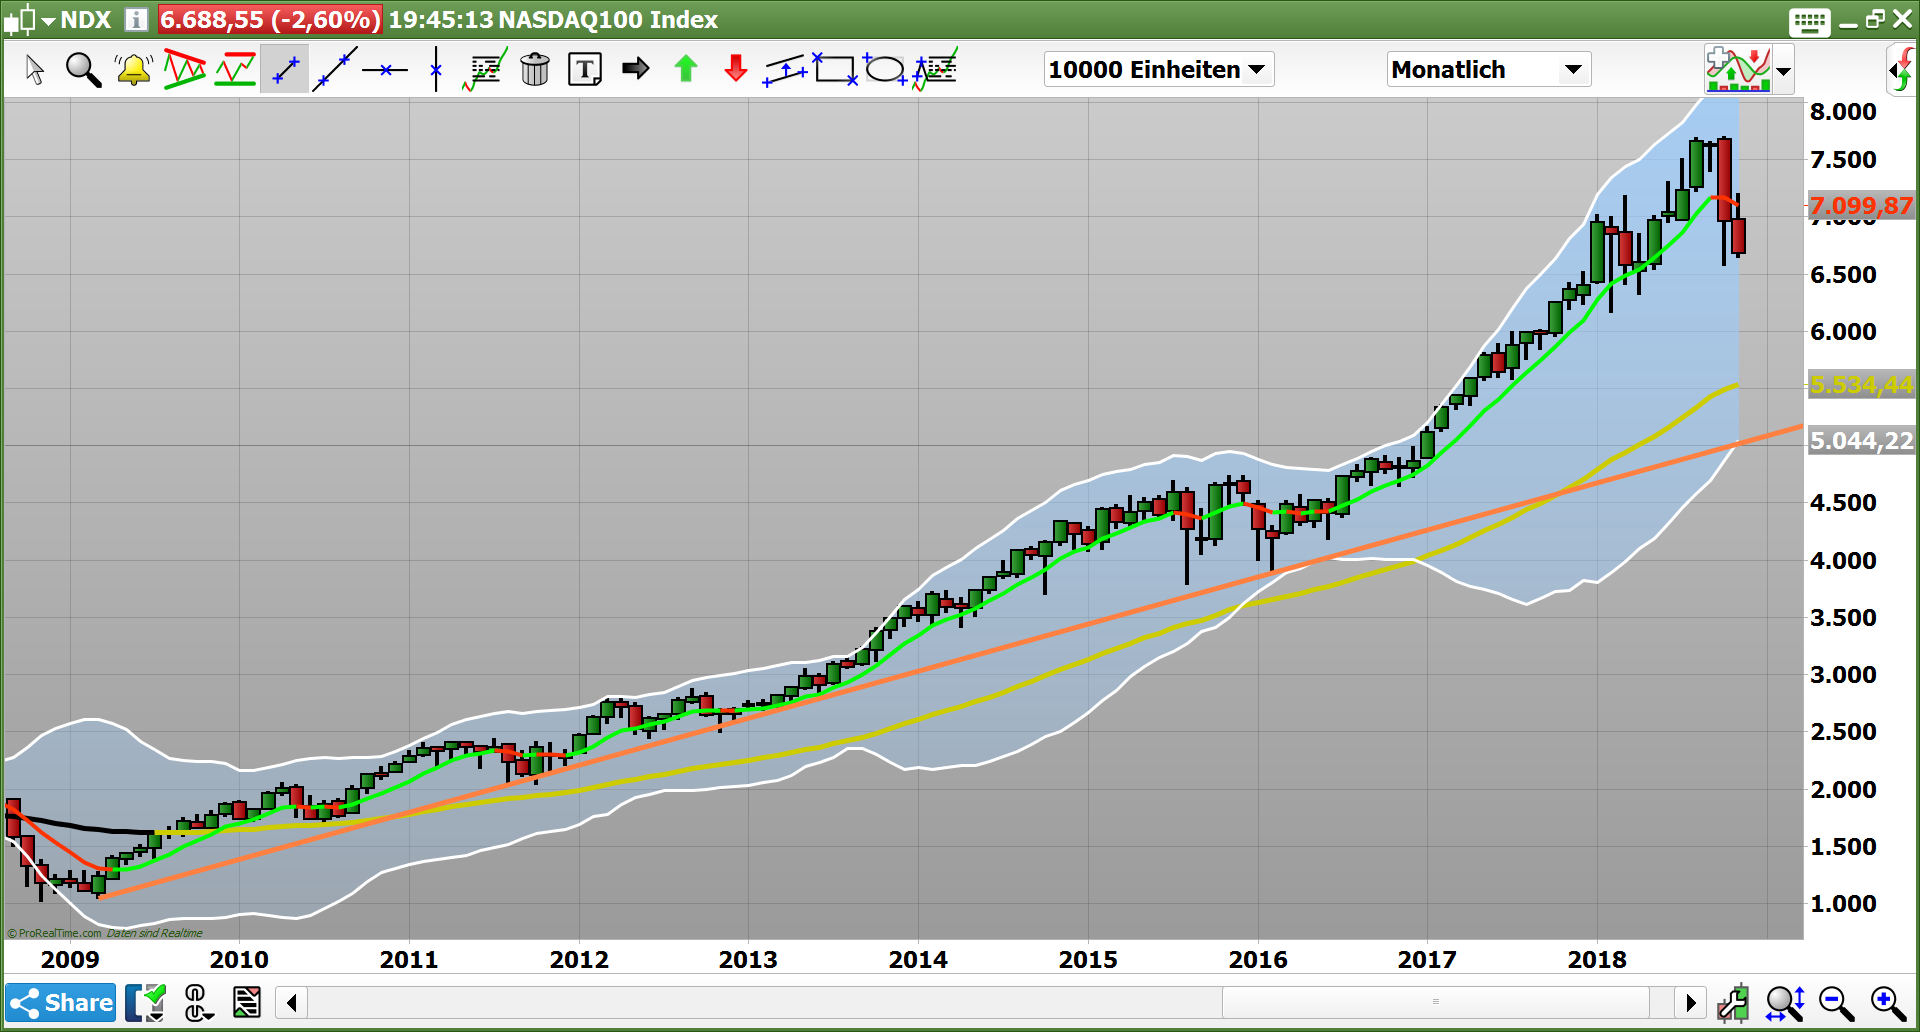Toggle the horizontal line drawing tool

(x=385, y=70)
